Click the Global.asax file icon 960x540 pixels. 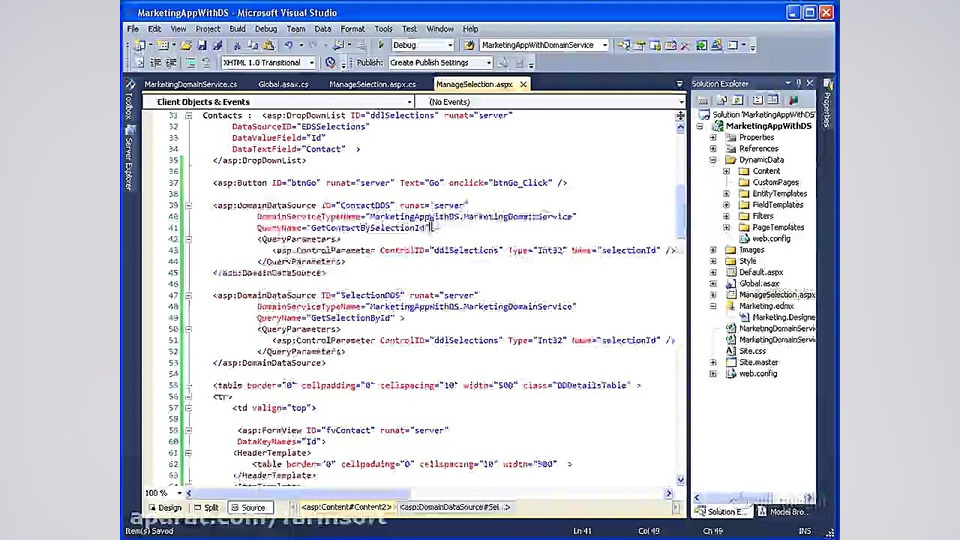[731, 284]
